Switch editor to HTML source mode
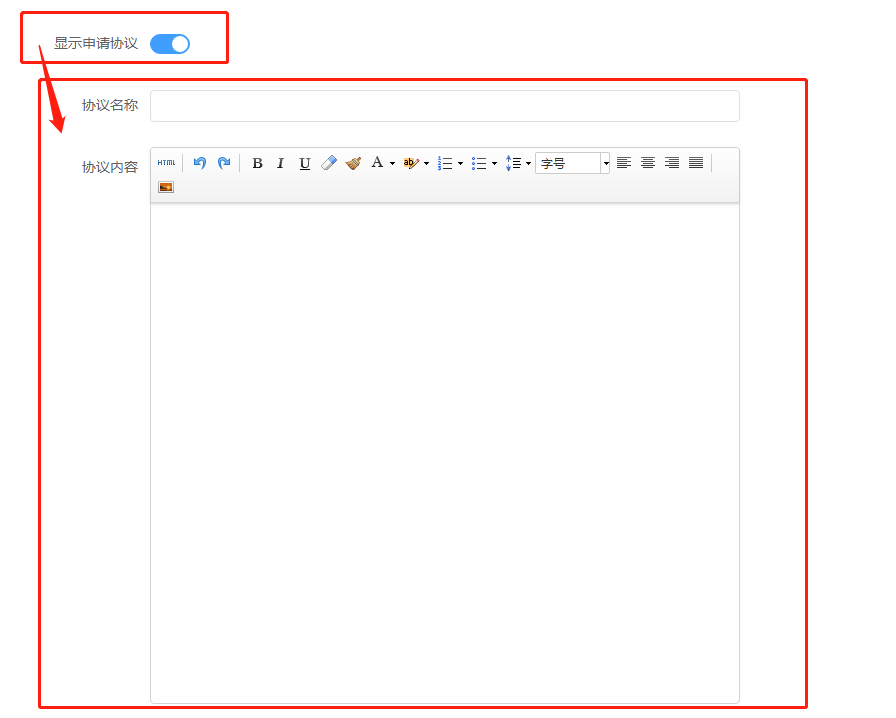 tap(166, 163)
